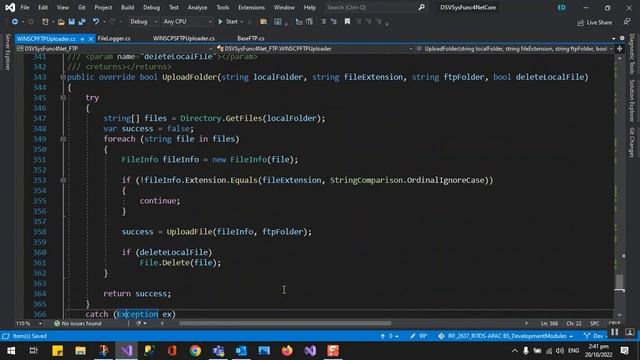
Task: Open the Server Explorer side tab
Action: tap(7, 52)
